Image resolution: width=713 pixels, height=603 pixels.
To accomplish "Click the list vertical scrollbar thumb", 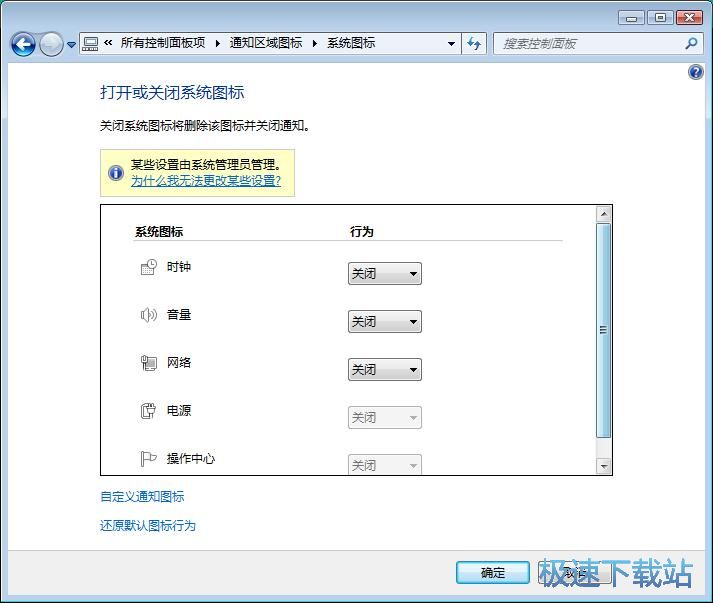I will pyautogui.click(x=603, y=331).
